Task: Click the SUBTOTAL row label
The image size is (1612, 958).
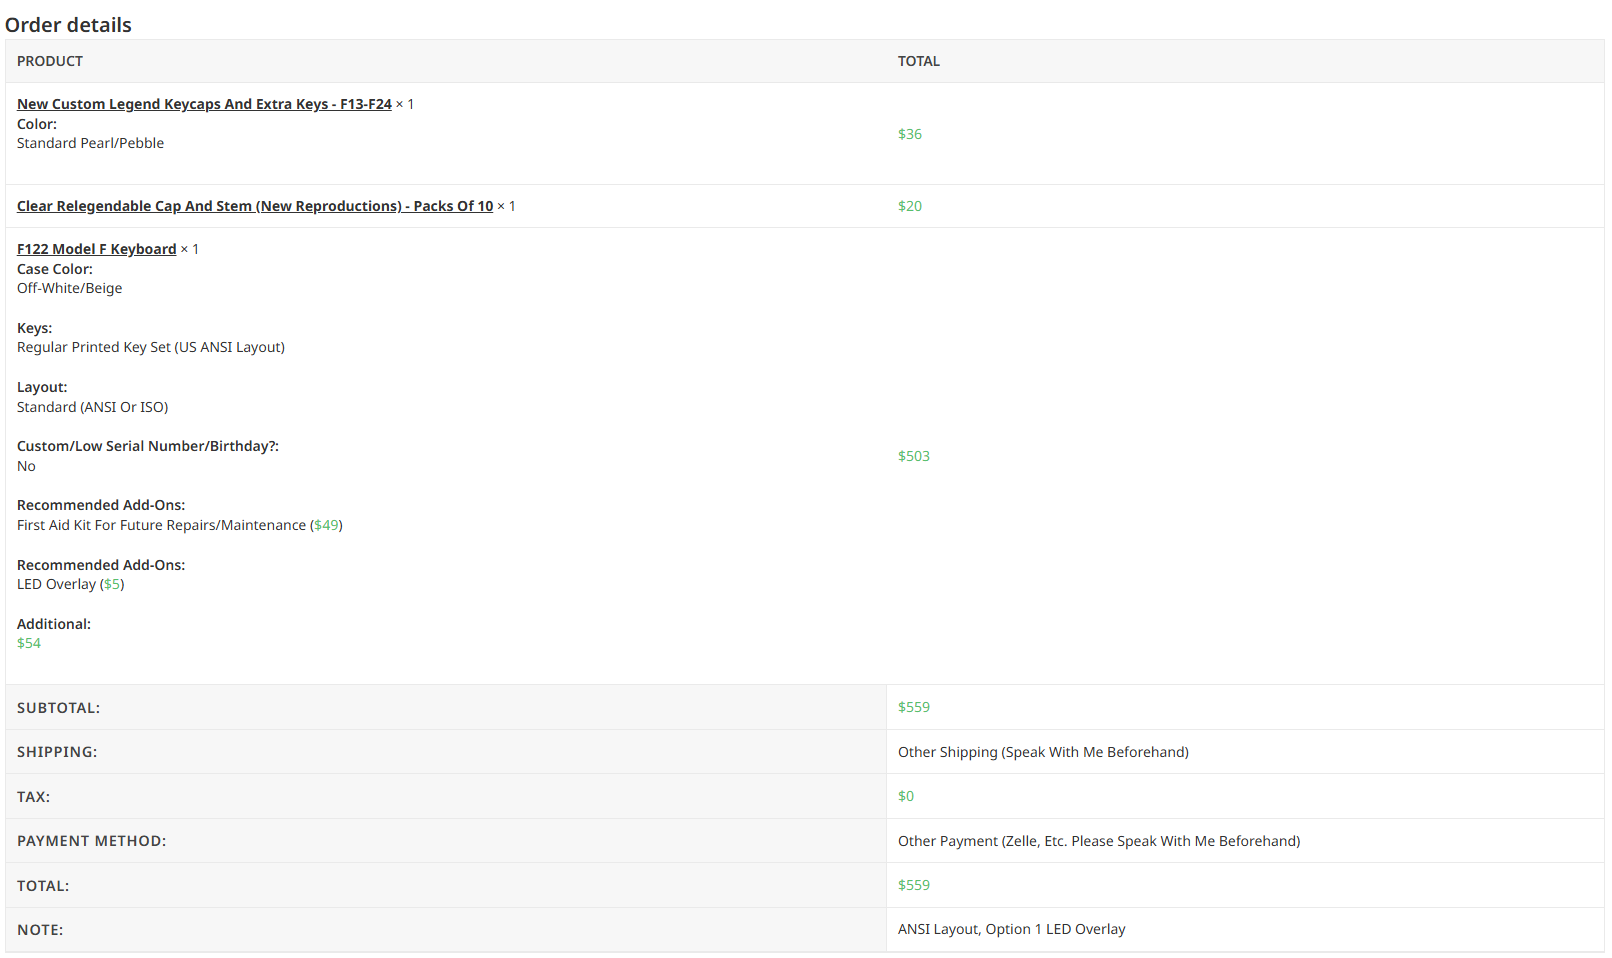Action: pyautogui.click(x=59, y=708)
